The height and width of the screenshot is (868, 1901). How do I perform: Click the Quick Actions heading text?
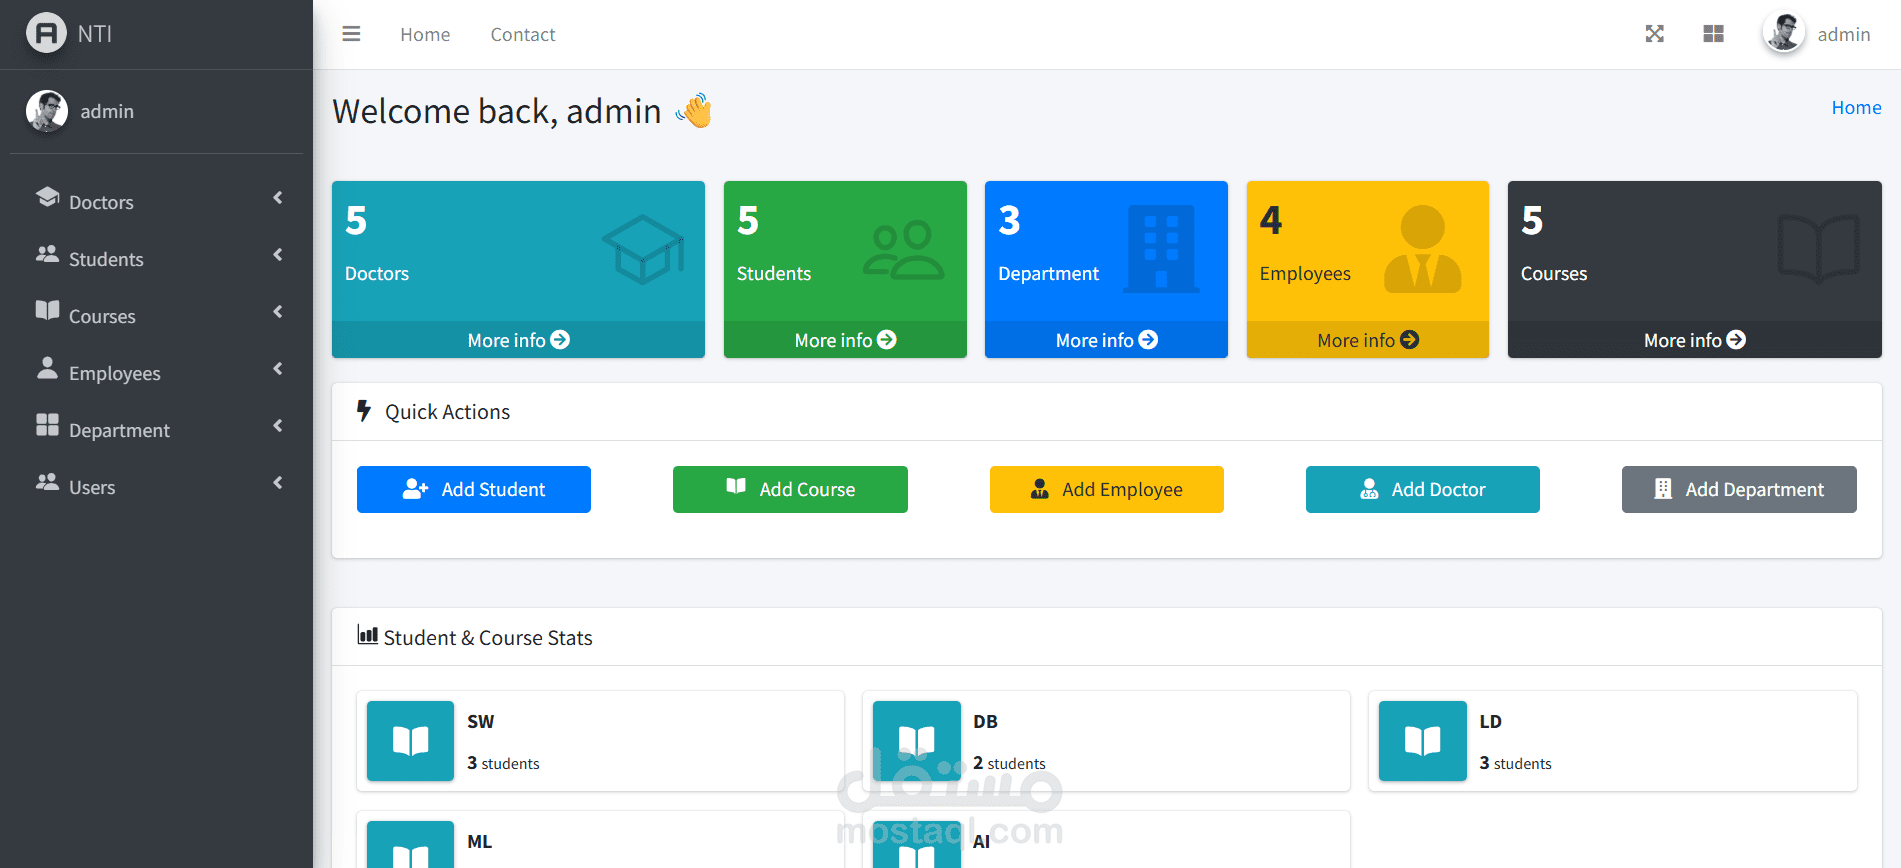[447, 412]
